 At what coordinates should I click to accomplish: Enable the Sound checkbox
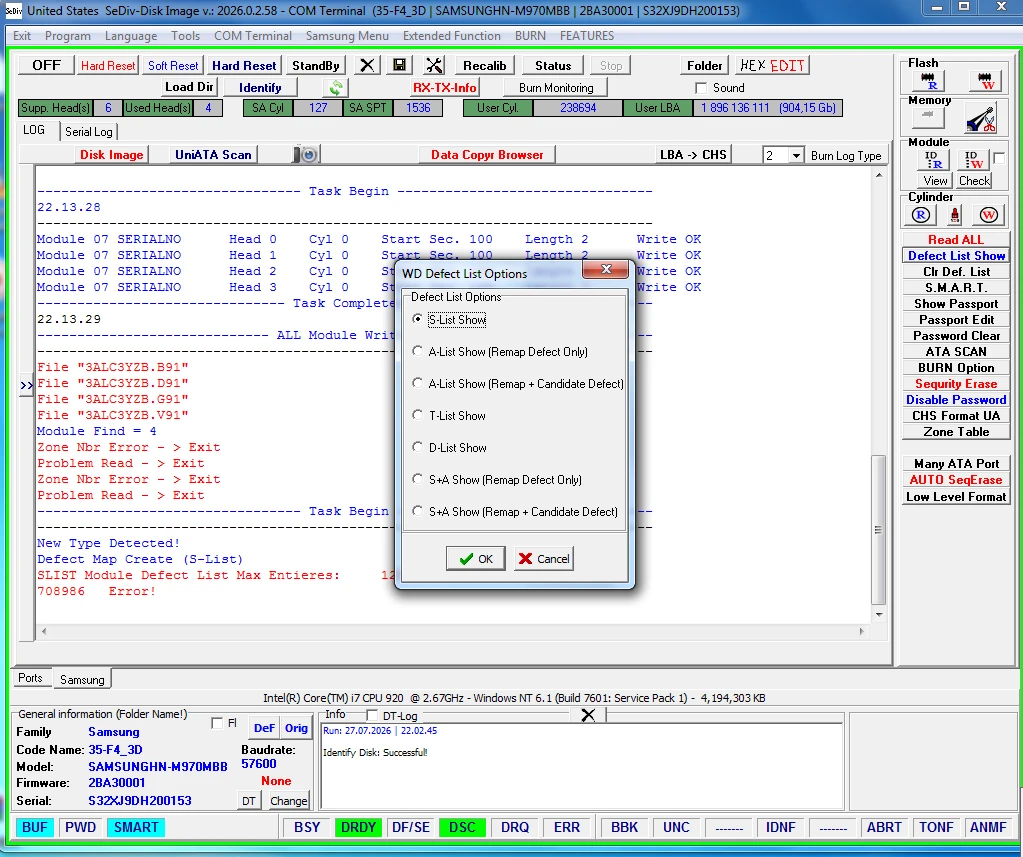click(701, 88)
